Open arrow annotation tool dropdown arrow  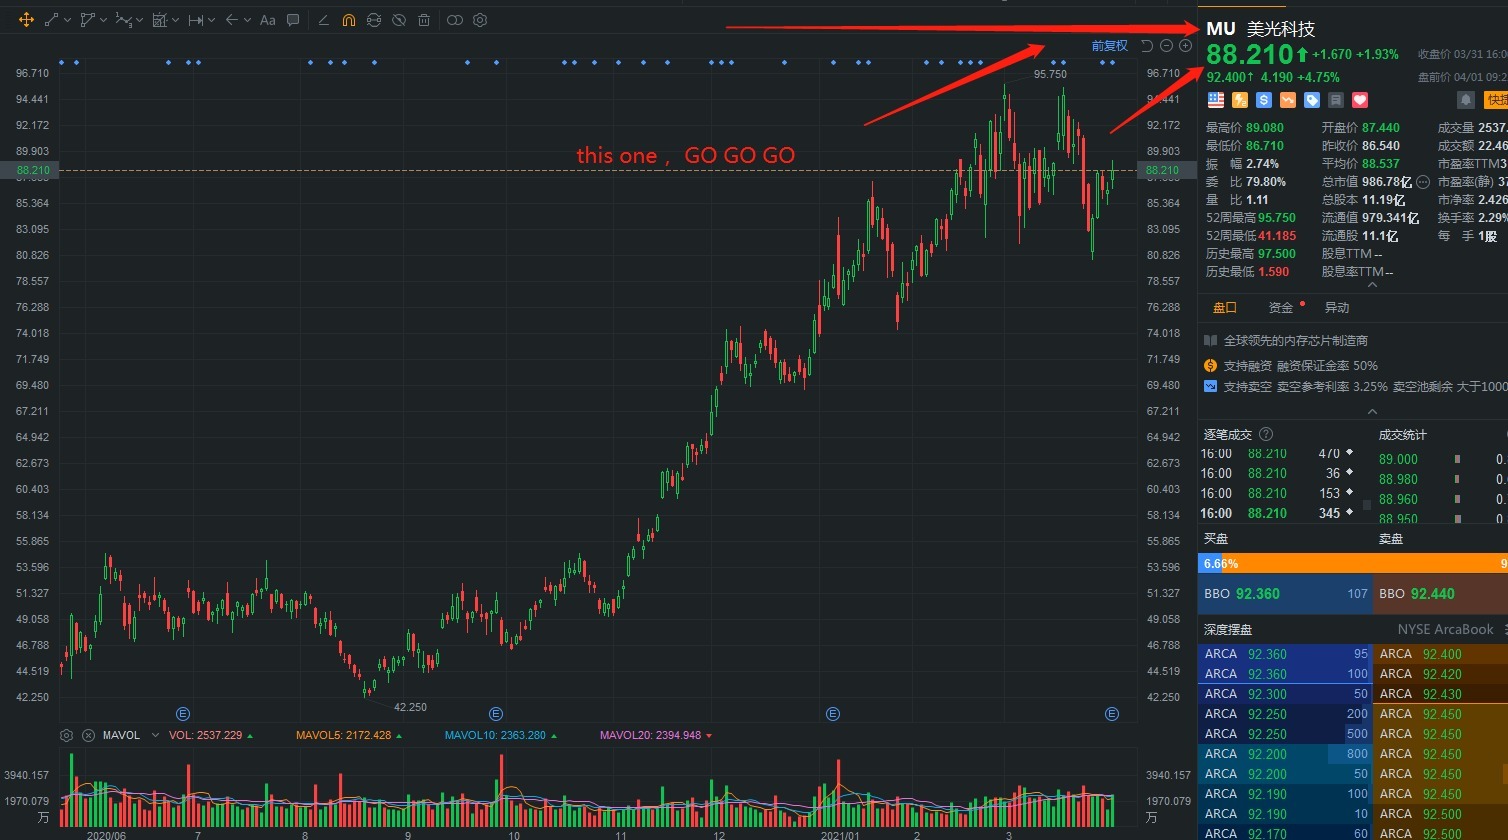pos(247,21)
